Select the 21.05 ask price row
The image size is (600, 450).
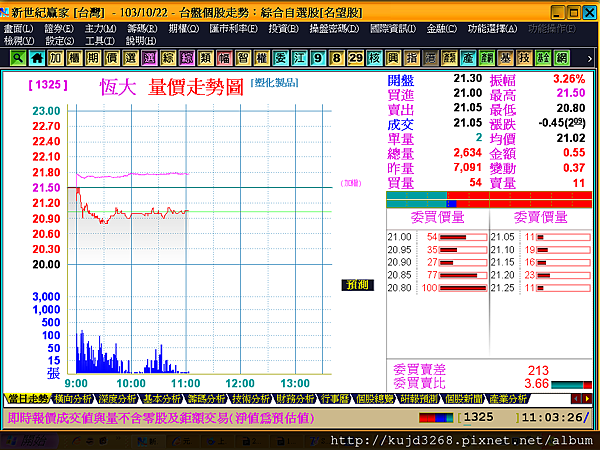(540, 237)
